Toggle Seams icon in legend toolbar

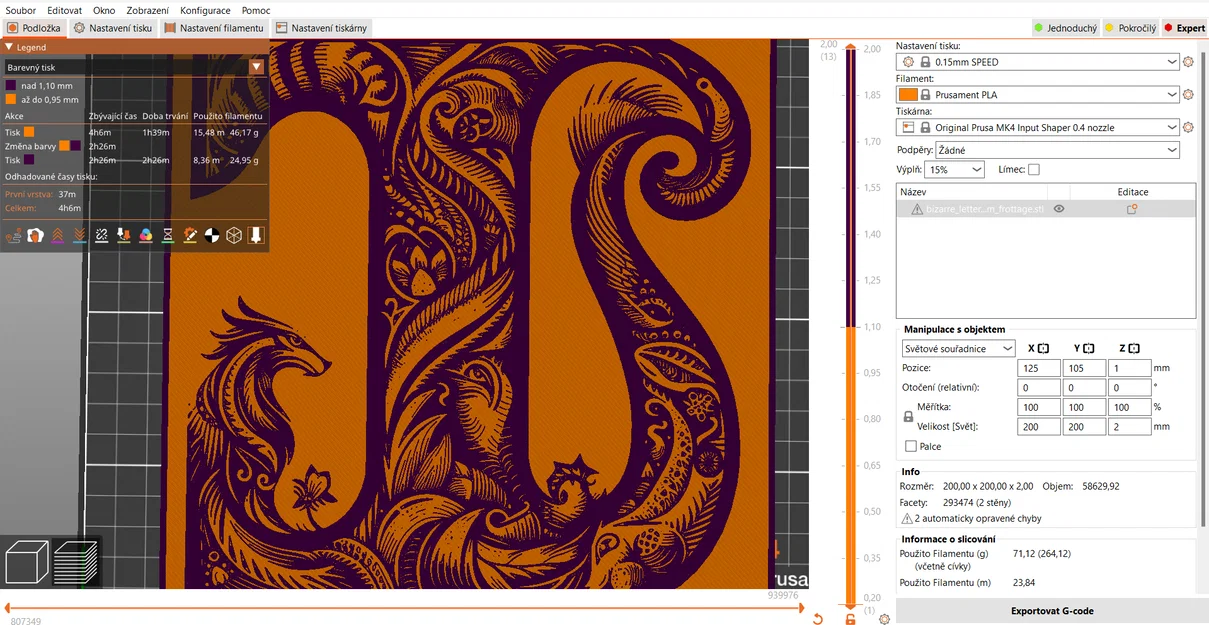[x=101, y=235]
